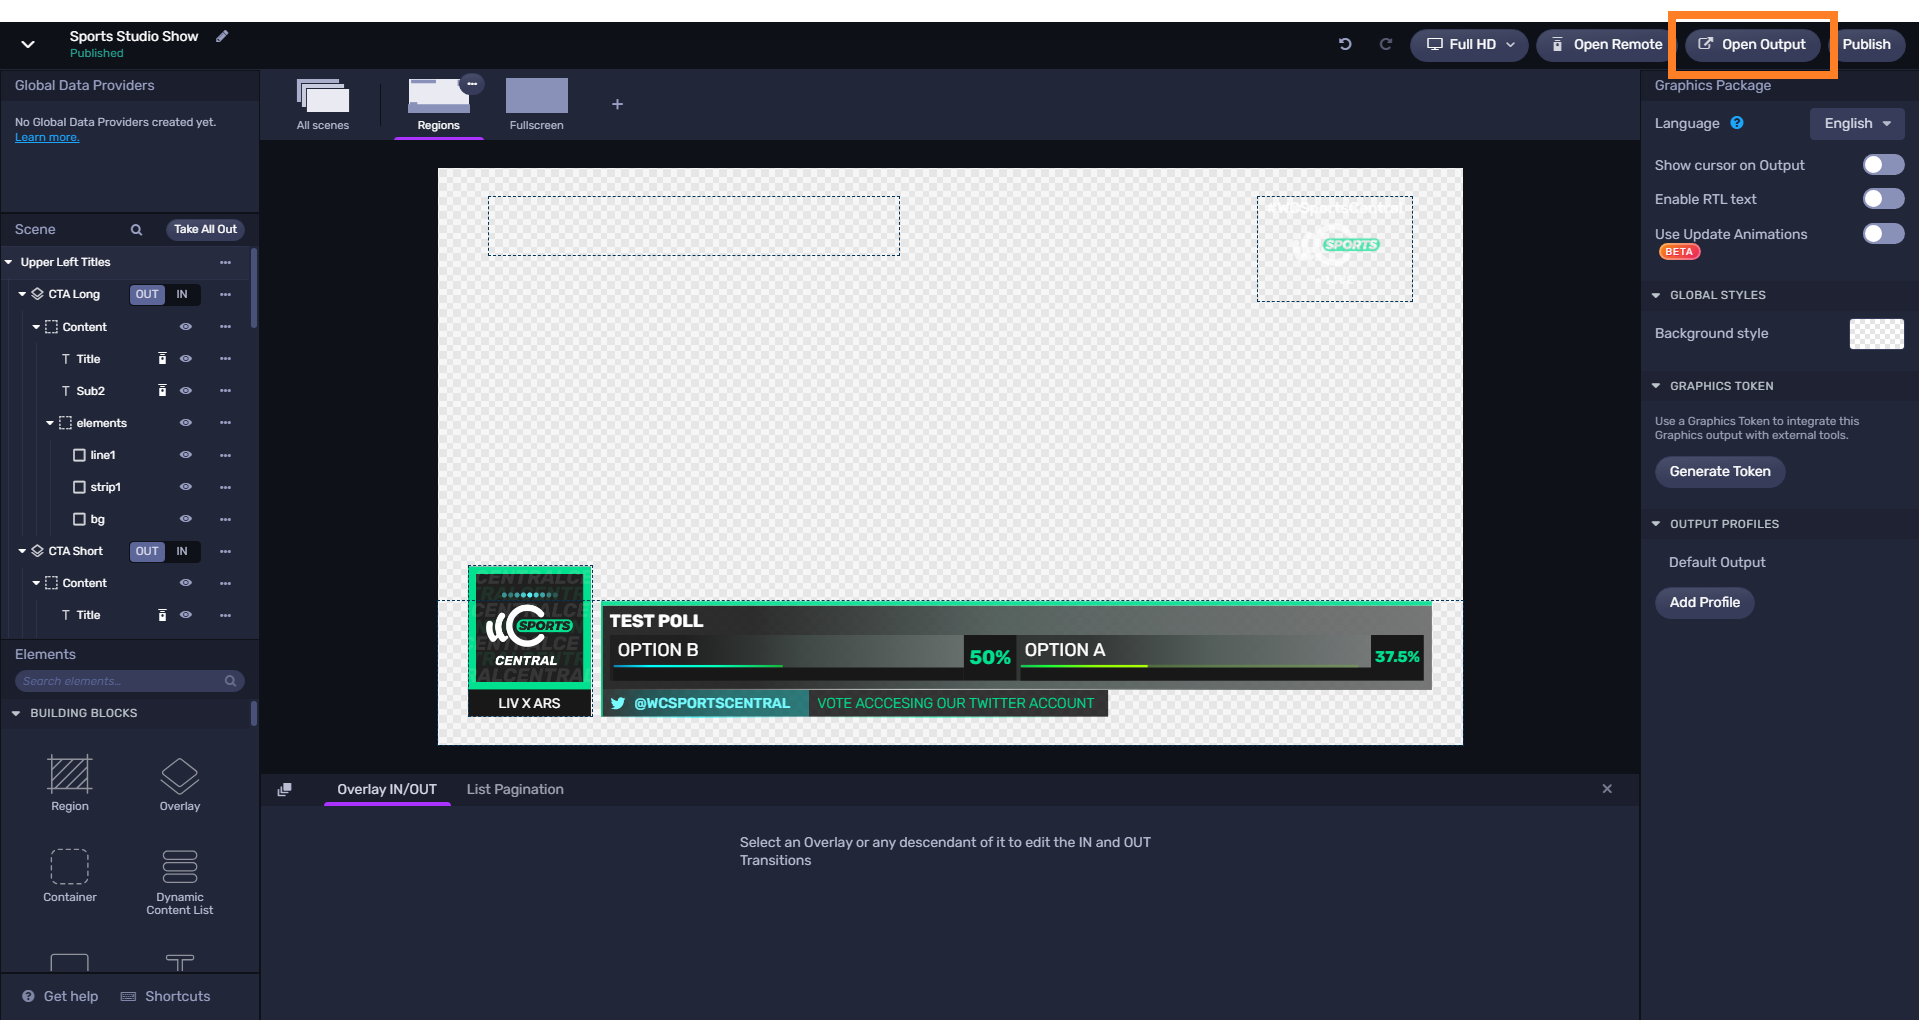Click the pencil icon to rename show
Image resolution: width=1920 pixels, height=1020 pixels.
222,37
